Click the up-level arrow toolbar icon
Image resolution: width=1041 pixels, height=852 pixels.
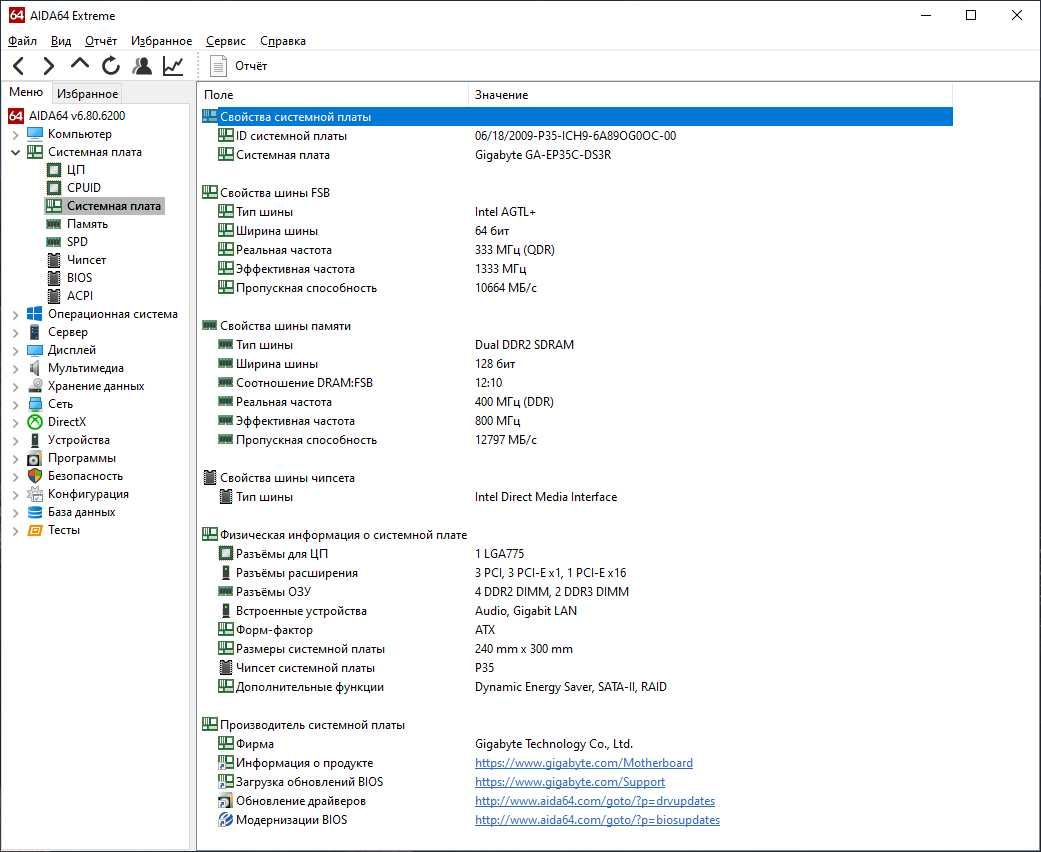80,64
